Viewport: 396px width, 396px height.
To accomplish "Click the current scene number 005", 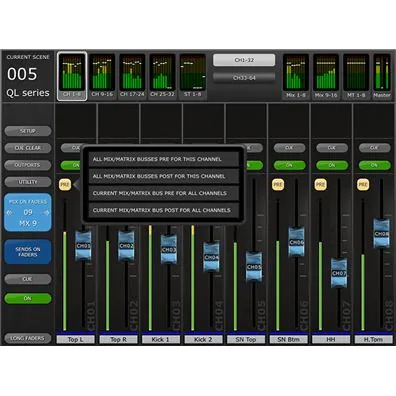I will (x=22, y=74).
